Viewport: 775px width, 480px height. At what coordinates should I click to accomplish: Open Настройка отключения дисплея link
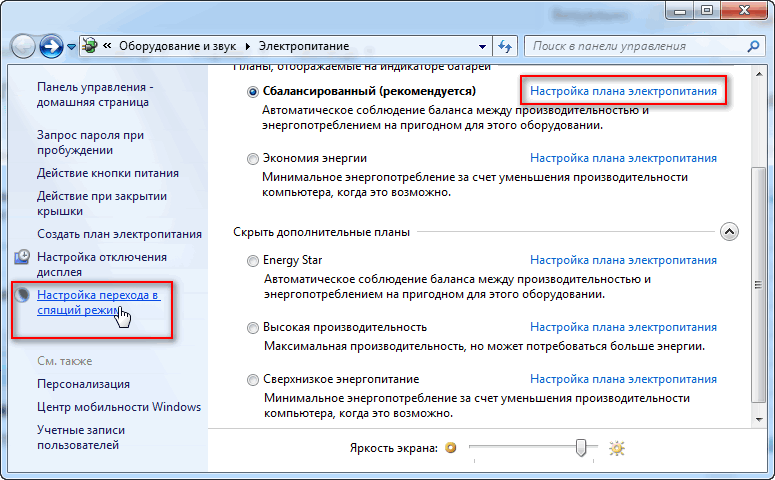click(x=102, y=264)
